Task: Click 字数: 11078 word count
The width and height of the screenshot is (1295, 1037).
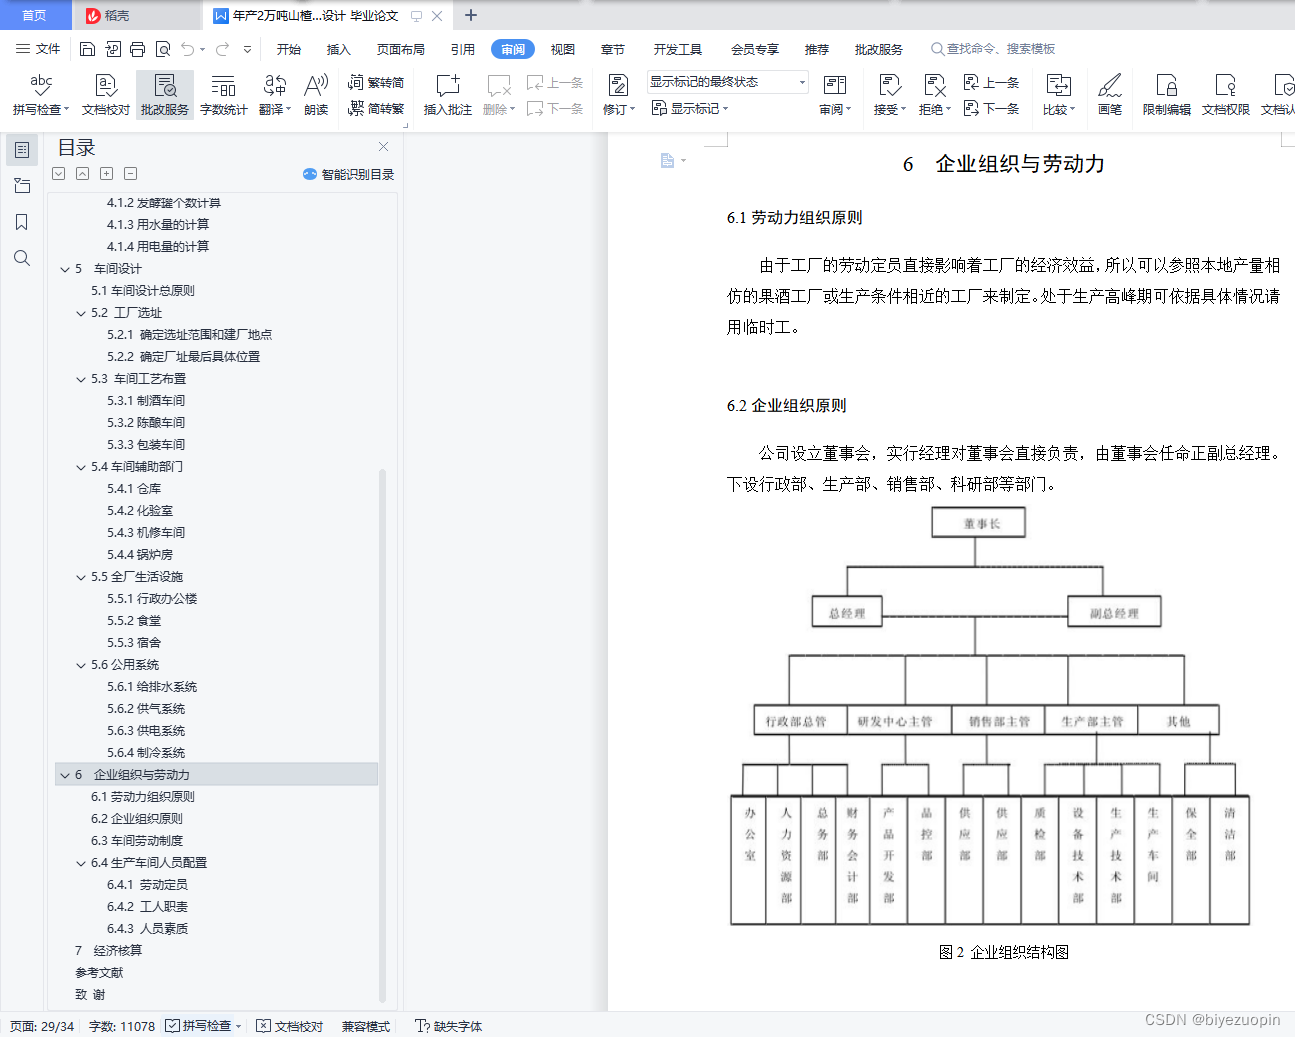Action: [x=122, y=1026]
